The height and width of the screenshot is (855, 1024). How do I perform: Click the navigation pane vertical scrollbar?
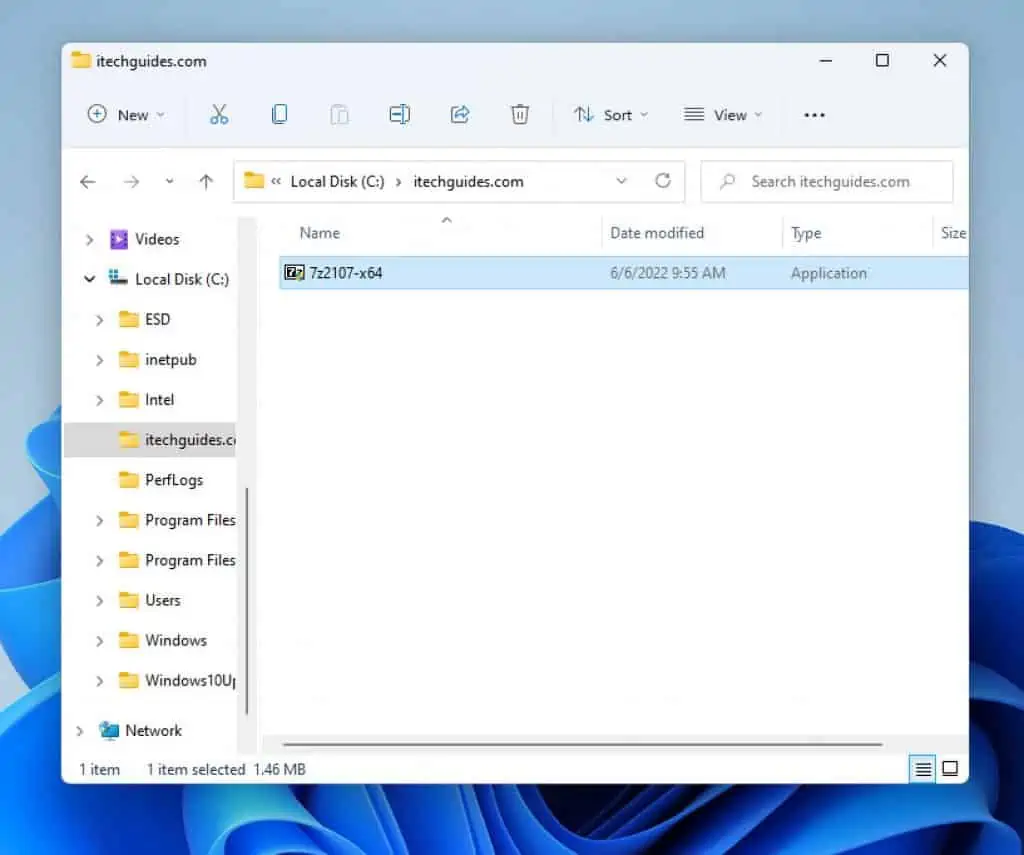(247, 601)
